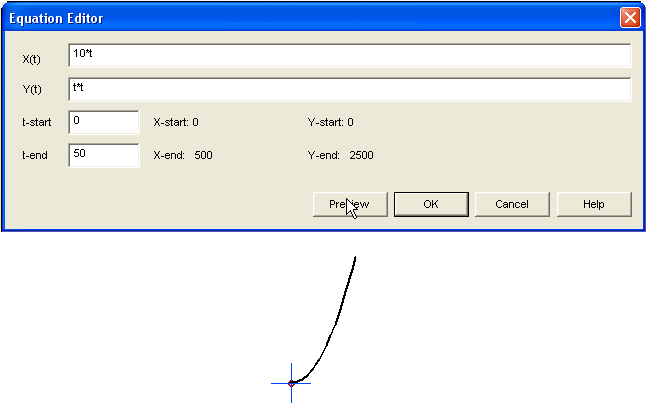Click the Y(t) equation input field
The height and width of the screenshot is (405, 648).
pyautogui.click(x=349, y=89)
